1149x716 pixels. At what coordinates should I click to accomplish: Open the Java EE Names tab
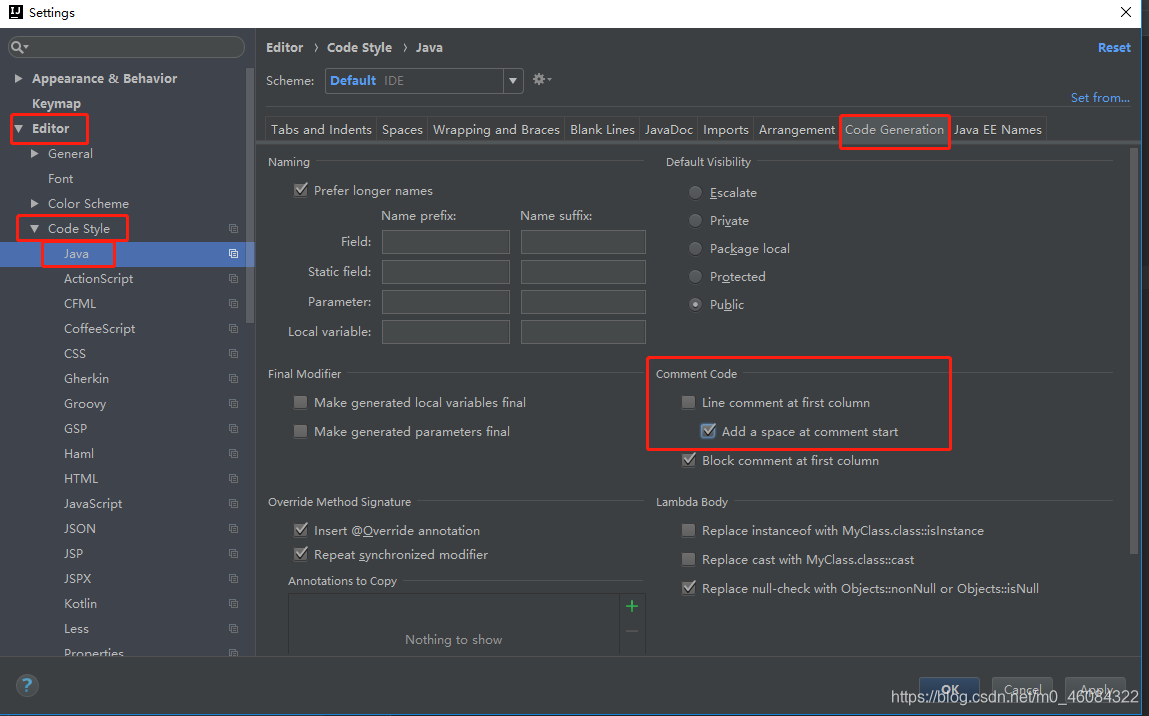(997, 130)
